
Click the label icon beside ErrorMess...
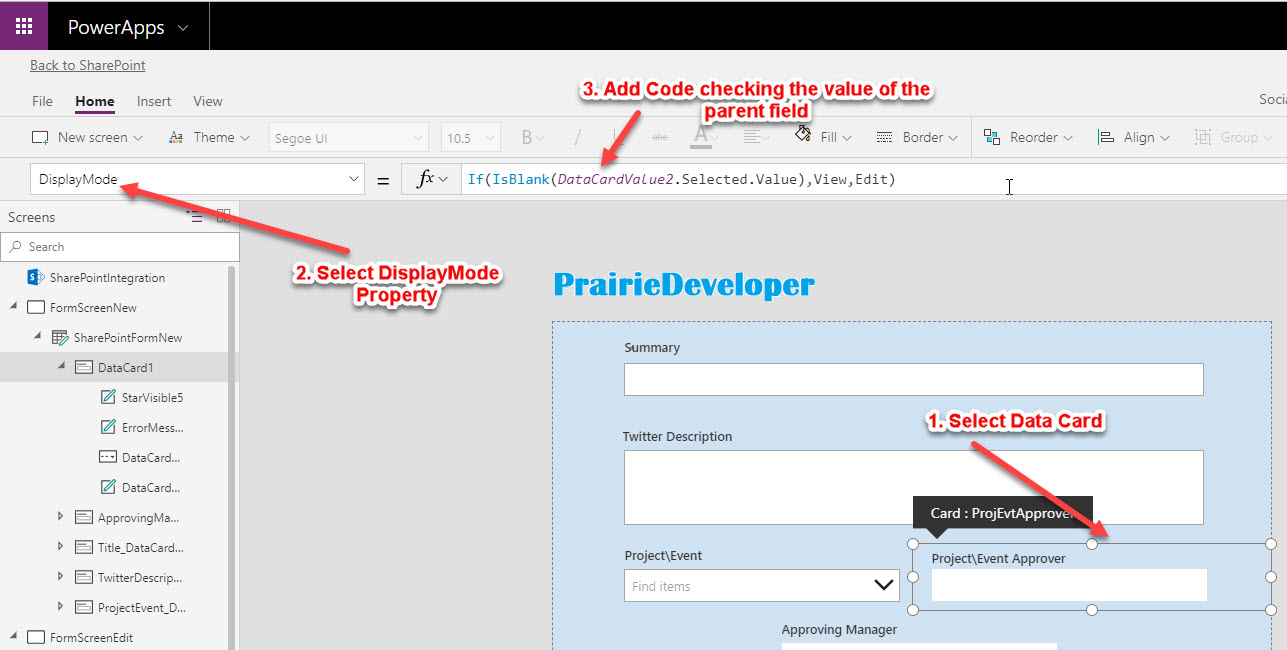[108, 427]
